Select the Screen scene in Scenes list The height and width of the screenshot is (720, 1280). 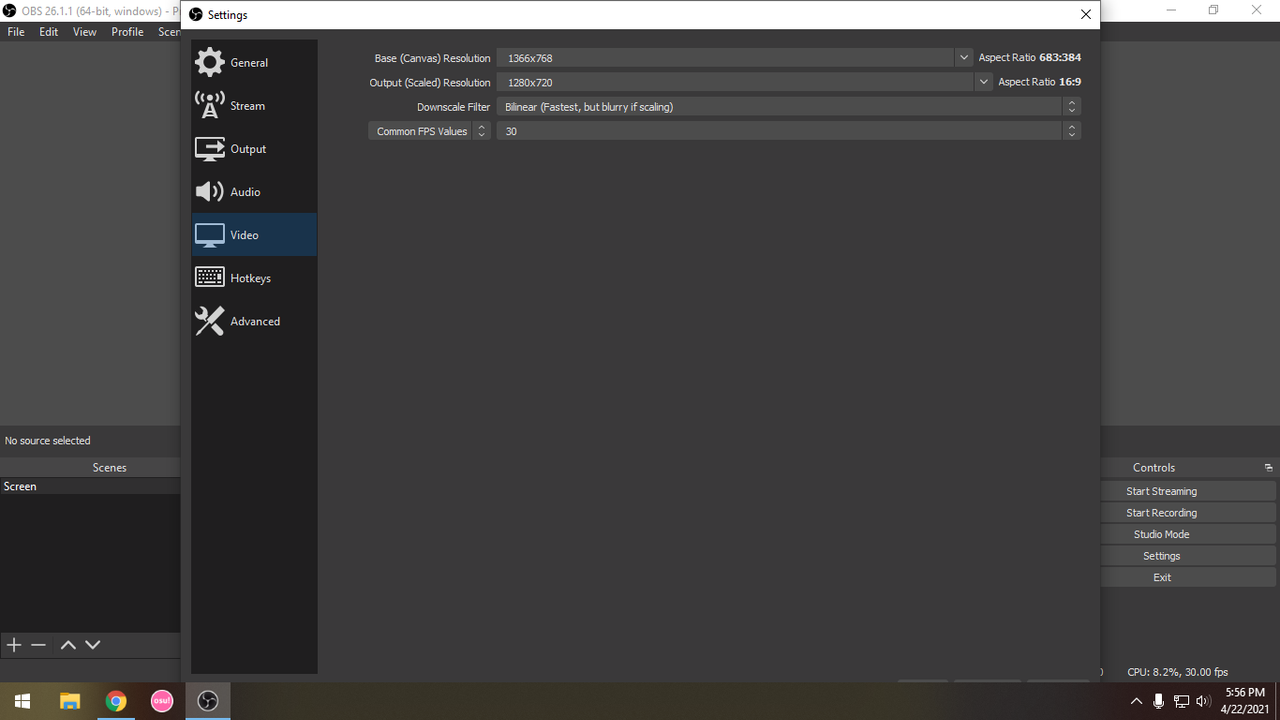90,486
